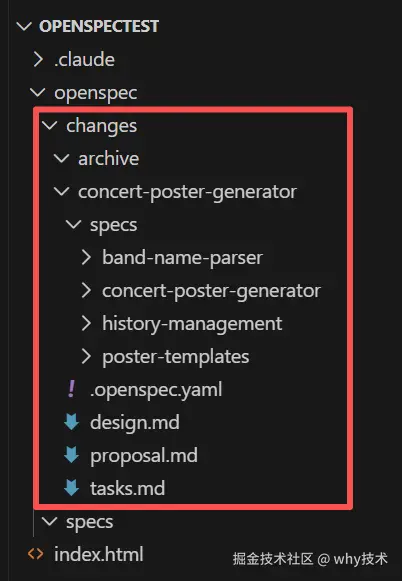Viewport: 402px width, 581px height.
Task: Click the HTML icon beside index.html
Action: 36,554
